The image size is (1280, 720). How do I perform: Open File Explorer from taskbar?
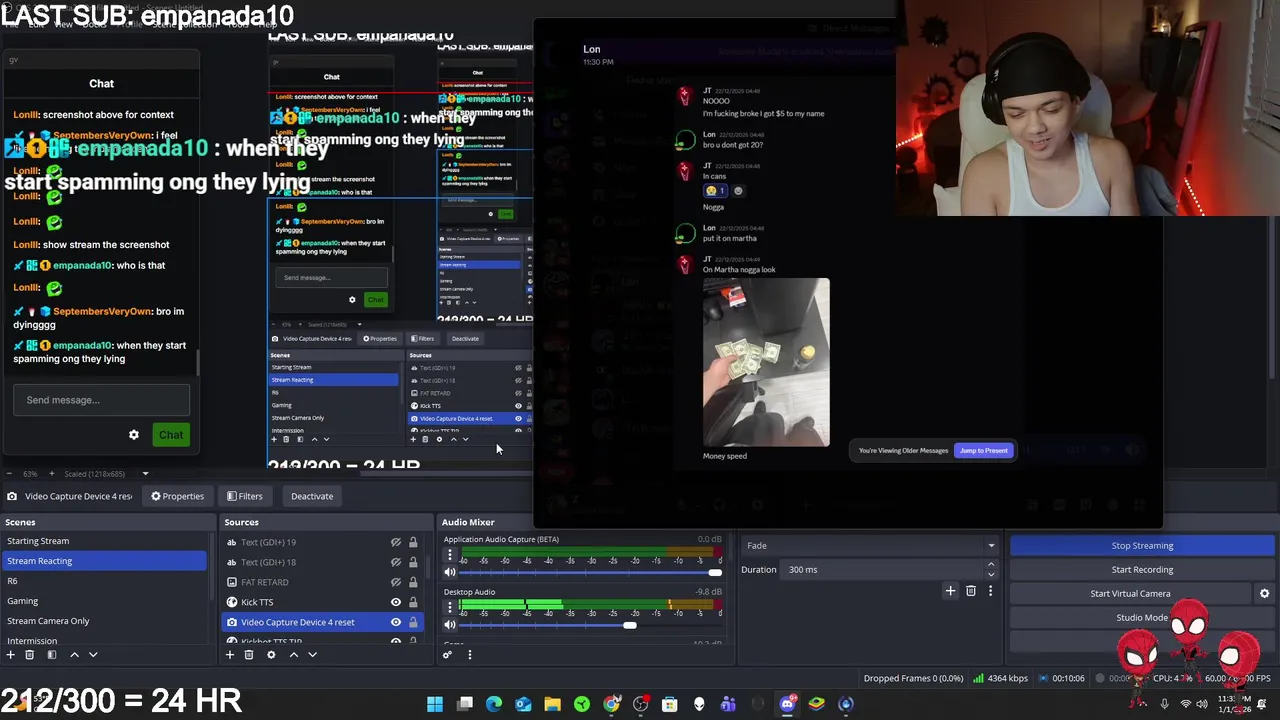(x=552, y=704)
